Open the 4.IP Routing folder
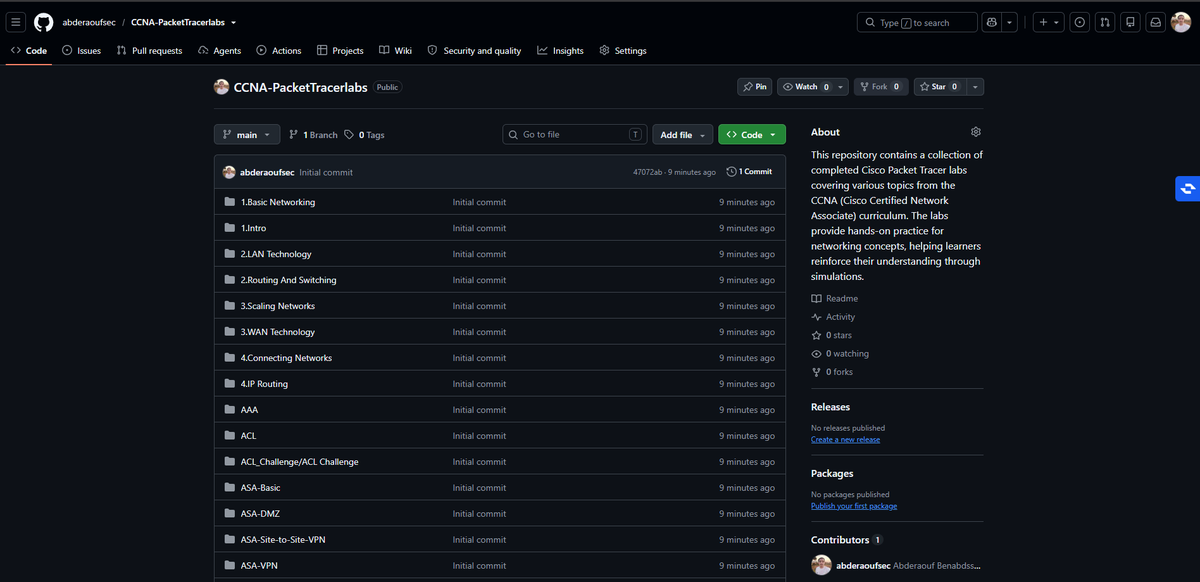 tap(264, 384)
